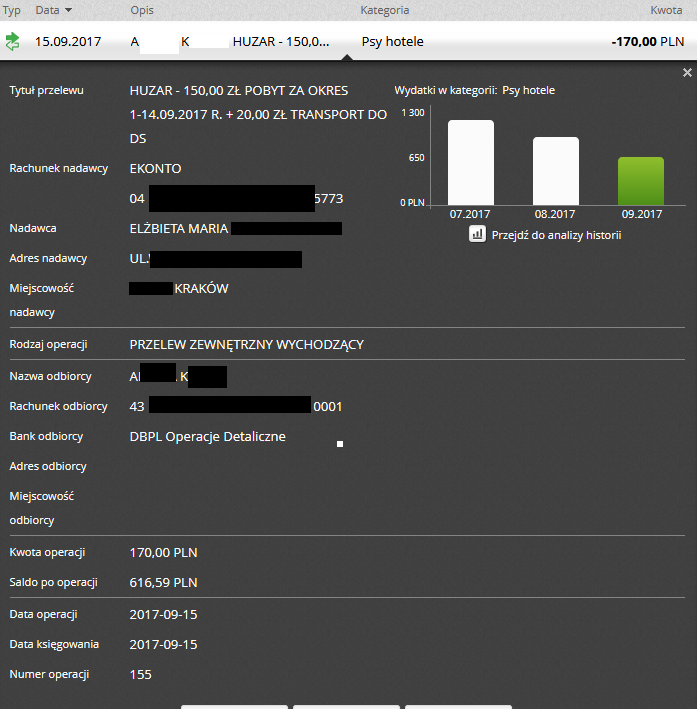697x709 pixels.
Task: Close the transaction details panel
Action: [686, 73]
